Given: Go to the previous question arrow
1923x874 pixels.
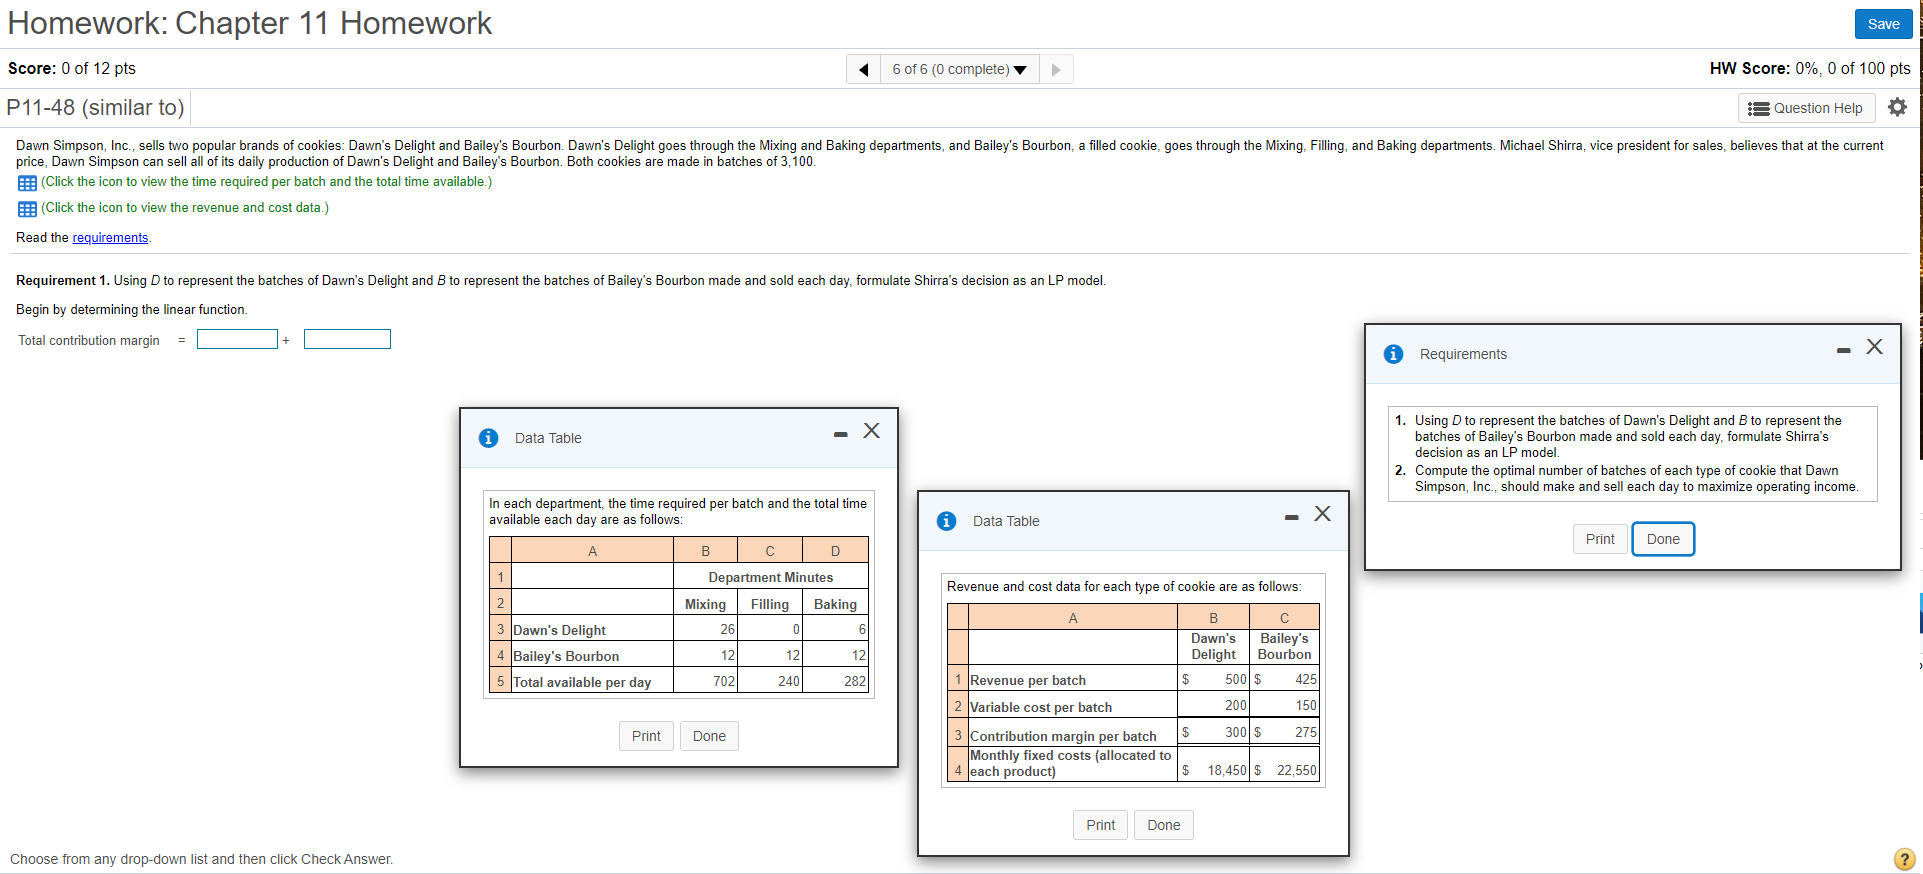Looking at the screenshot, I should pyautogui.click(x=863, y=69).
